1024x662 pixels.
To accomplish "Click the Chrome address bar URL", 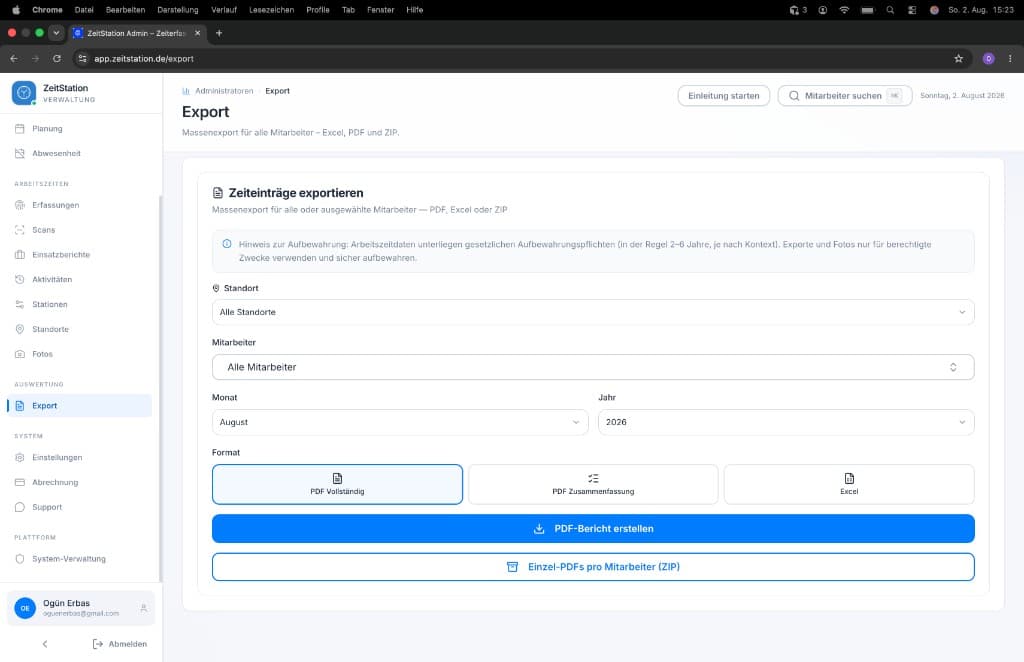I will tap(144, 59).
